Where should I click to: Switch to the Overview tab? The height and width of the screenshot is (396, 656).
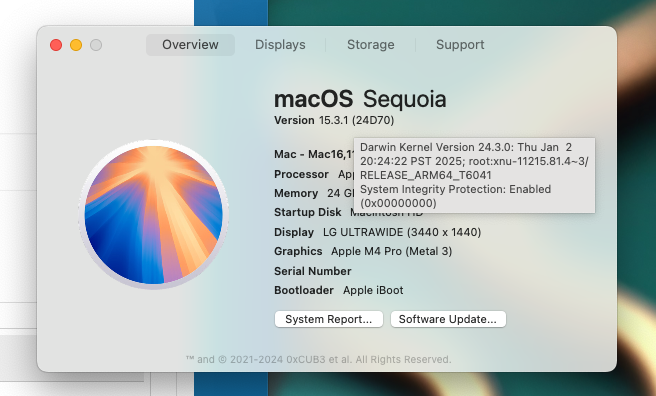[x=190, y=45]
